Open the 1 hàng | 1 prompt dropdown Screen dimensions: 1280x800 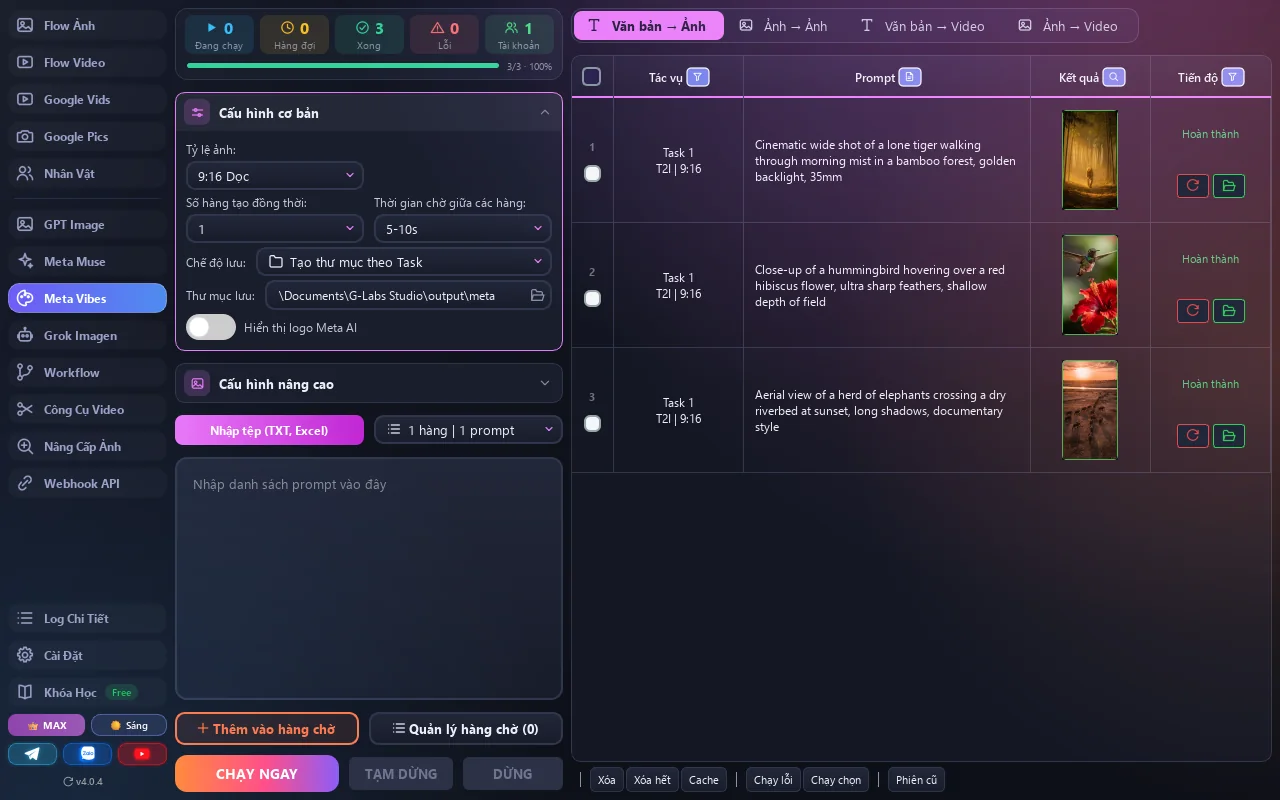point(468,430)
